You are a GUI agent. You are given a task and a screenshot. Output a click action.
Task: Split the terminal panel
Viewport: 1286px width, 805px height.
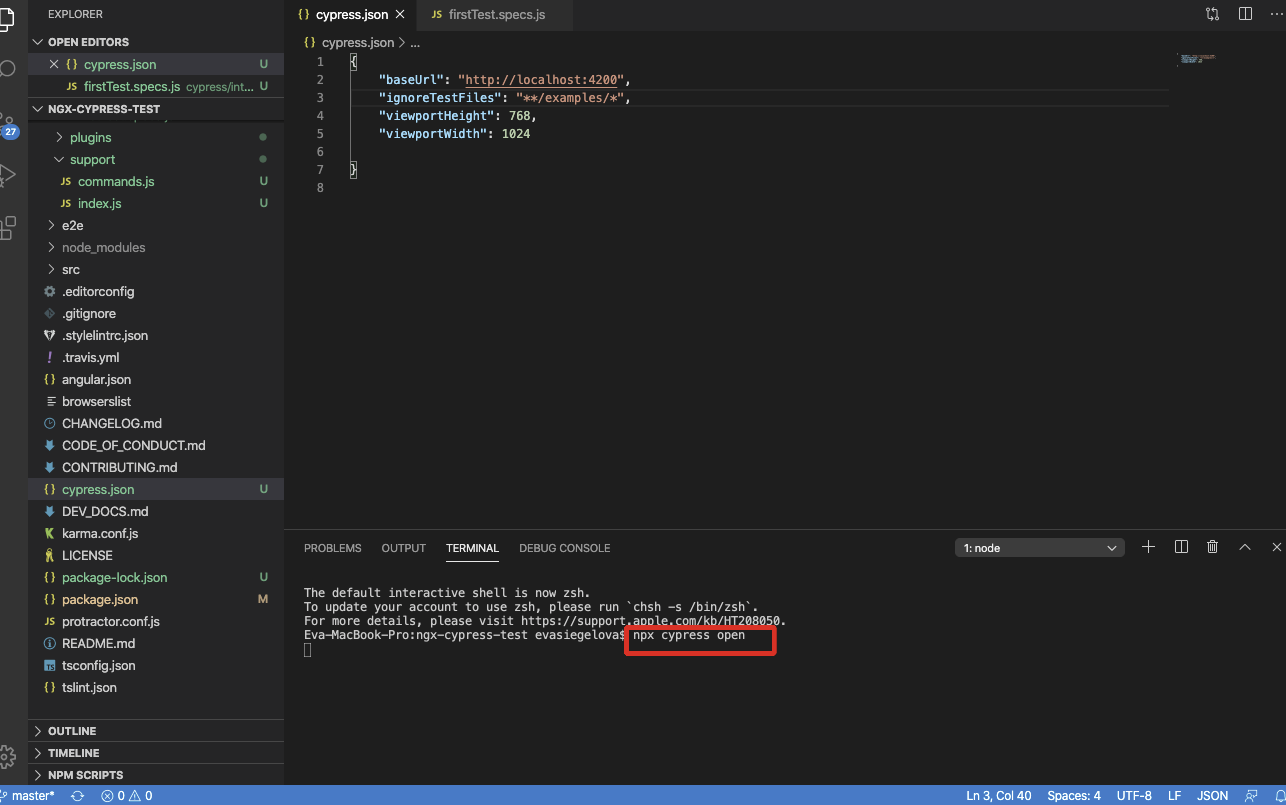[x=1181, y=547]
